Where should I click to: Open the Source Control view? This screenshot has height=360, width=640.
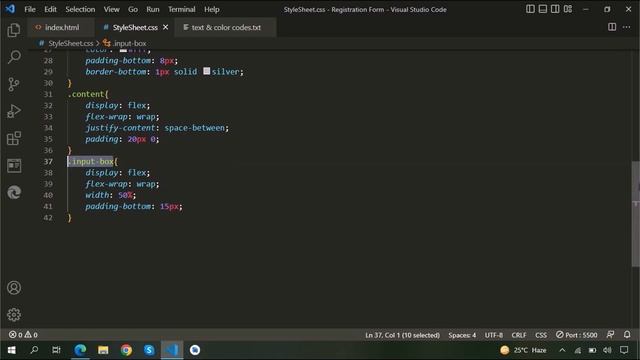14,84
